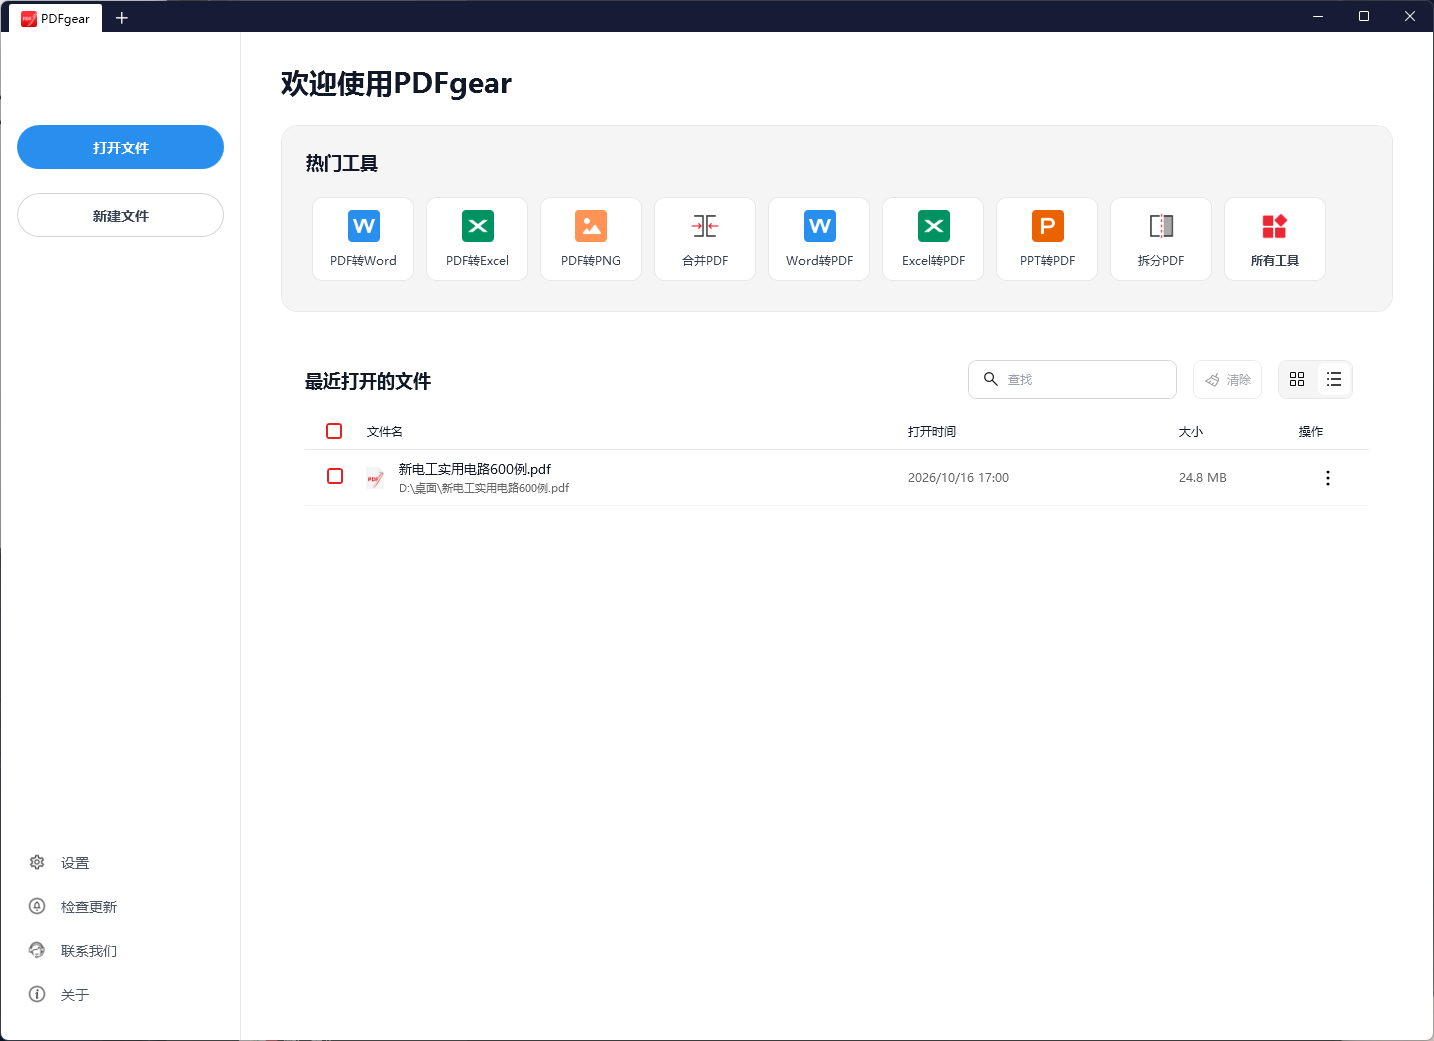Open recent file 新电工实用电路600例.pdf
This screenshot has height=1041, width=1434.
(x=475, y=469)
